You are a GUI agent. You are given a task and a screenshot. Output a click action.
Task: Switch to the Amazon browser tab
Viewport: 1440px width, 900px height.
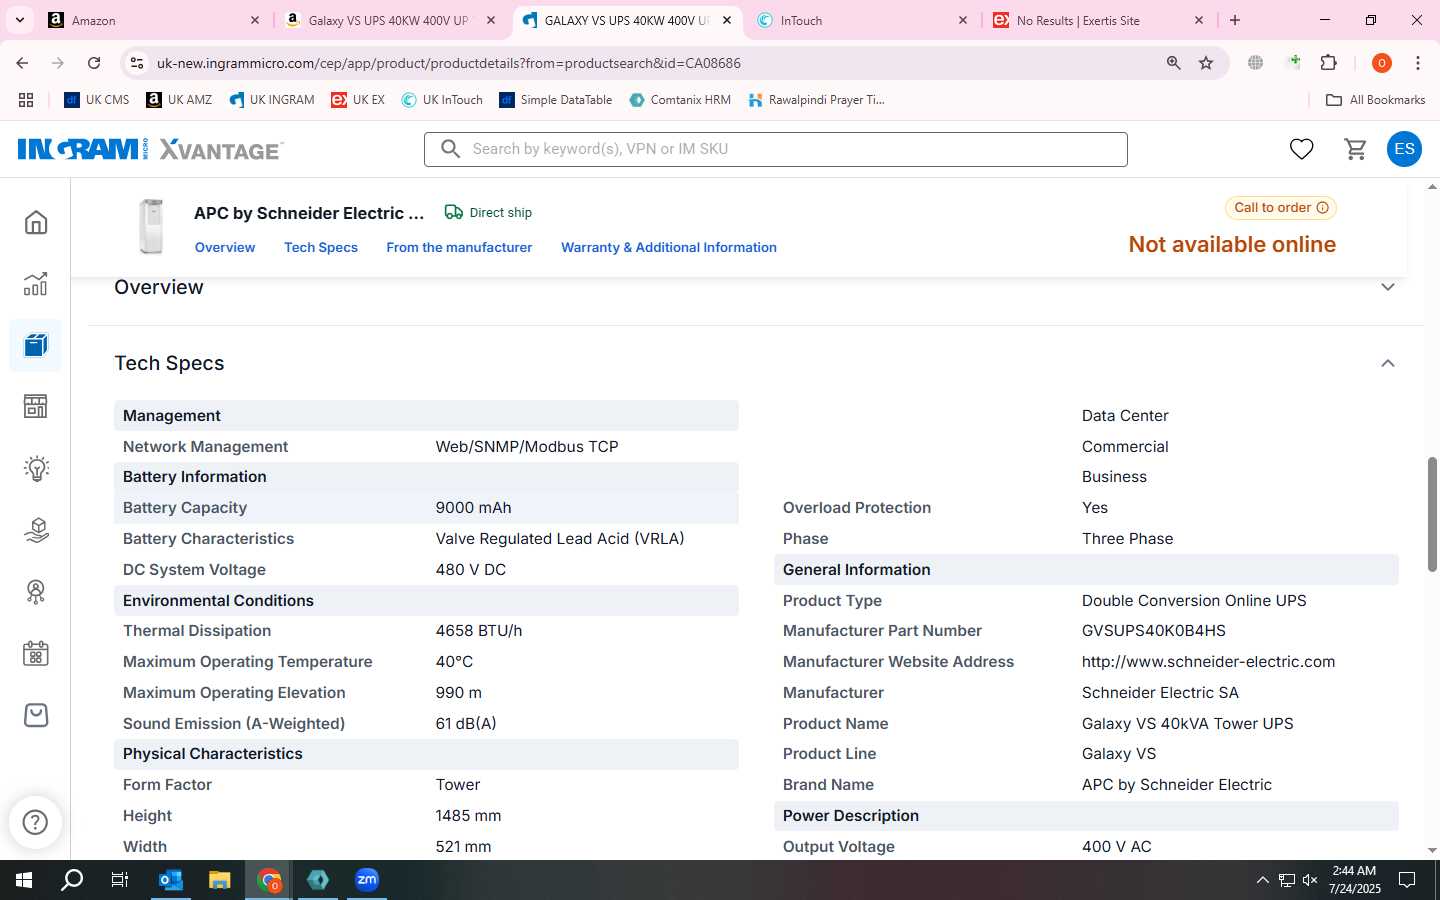(152, 20)
